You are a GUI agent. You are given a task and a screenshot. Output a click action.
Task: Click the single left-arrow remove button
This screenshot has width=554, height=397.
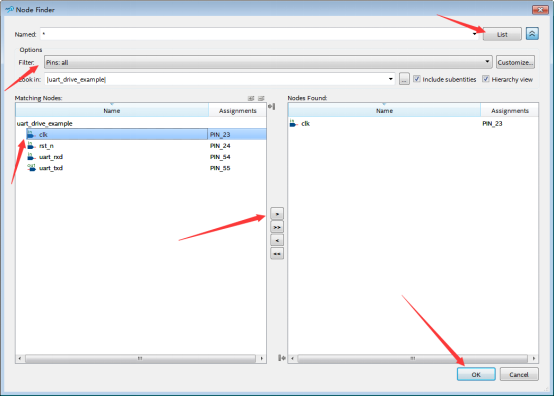[x=277, y=241]
